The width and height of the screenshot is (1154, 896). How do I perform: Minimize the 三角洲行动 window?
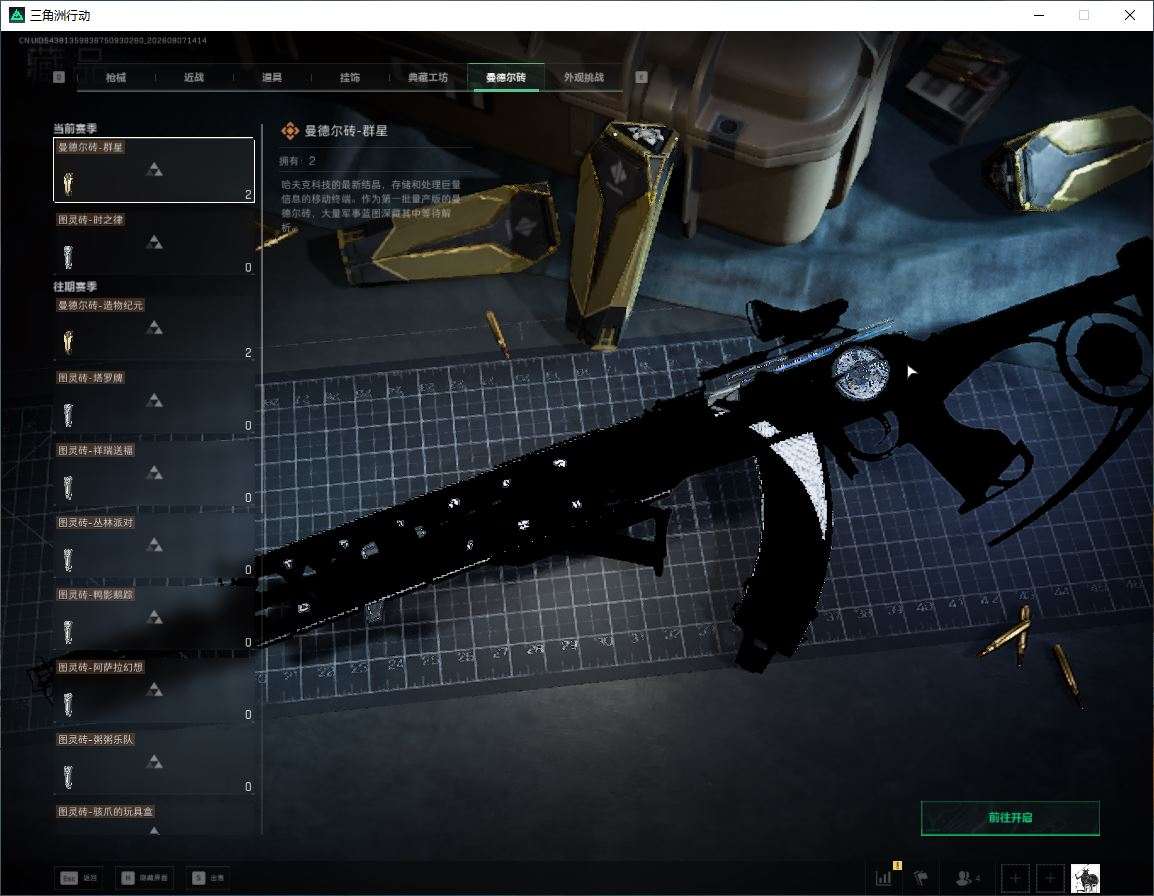tap(1039, 15)
